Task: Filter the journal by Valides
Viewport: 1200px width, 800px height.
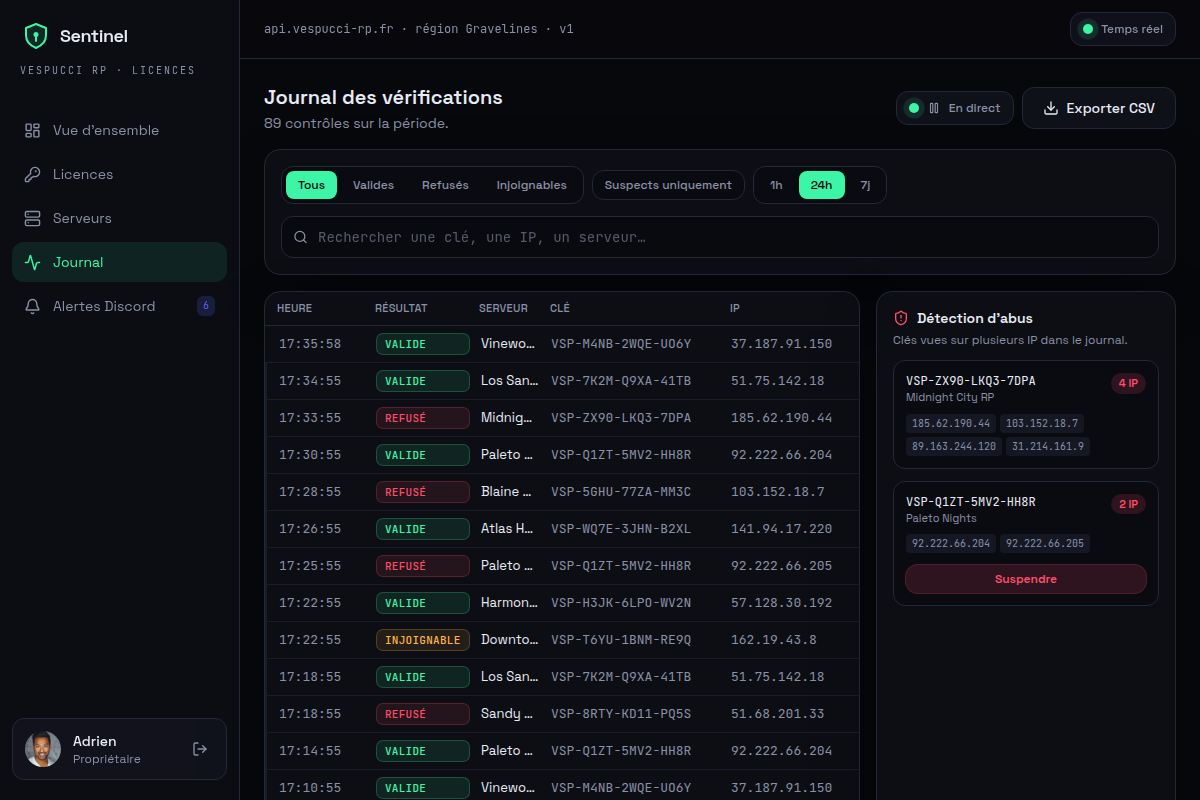Action: [x=373, y=185]
